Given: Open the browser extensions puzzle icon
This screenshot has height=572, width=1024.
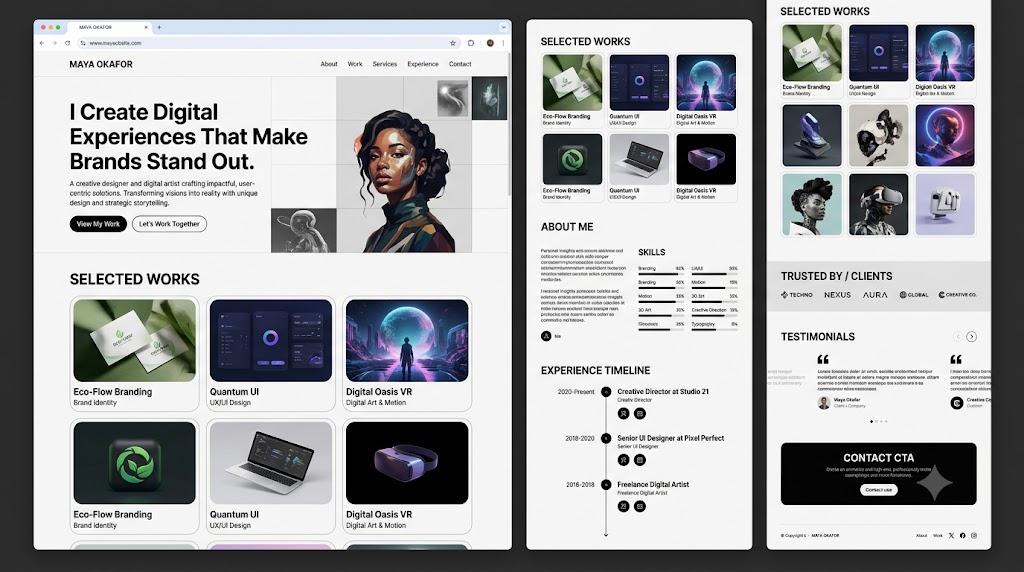Looking at the screenshot, I should click(471, 43).
